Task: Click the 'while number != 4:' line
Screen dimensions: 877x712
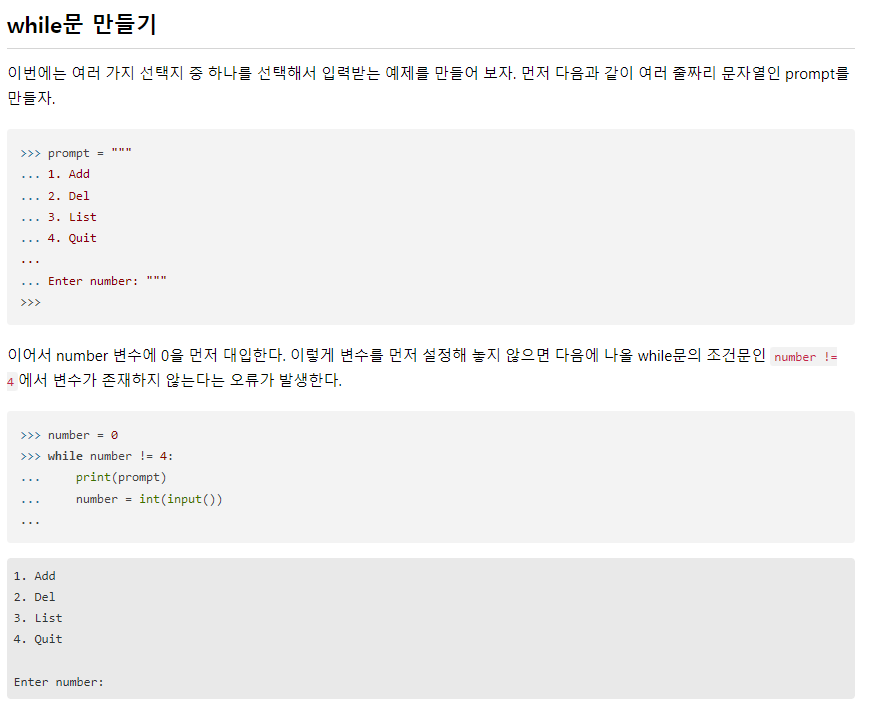Action: pos(110,456)
